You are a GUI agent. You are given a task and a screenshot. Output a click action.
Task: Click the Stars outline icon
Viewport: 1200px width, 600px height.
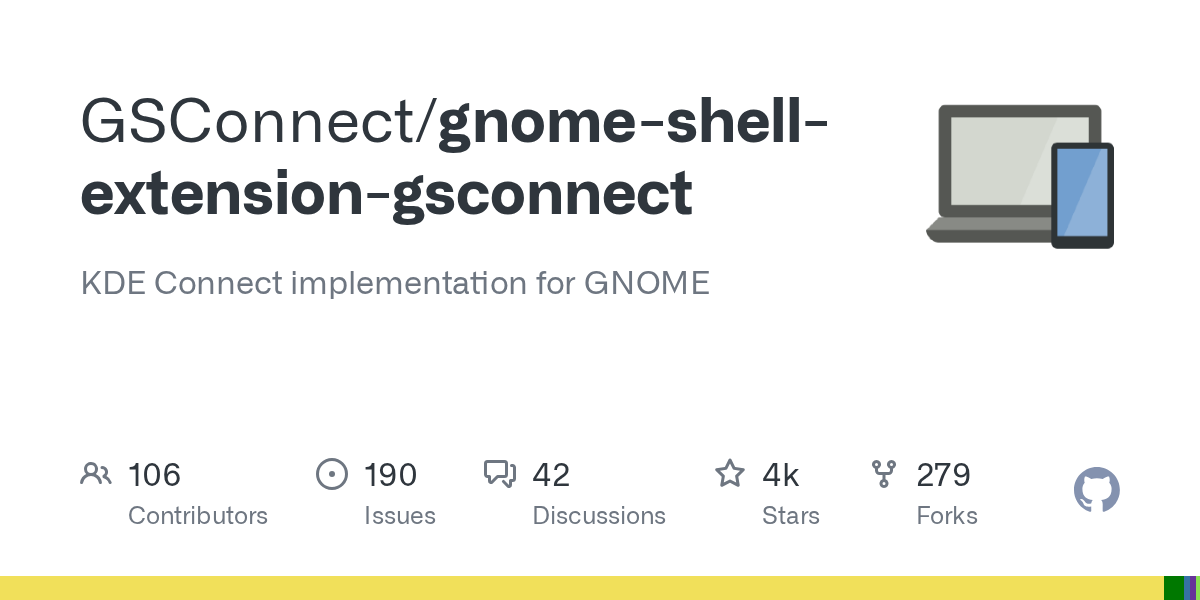pyautogui.click(x=730, y=473)
